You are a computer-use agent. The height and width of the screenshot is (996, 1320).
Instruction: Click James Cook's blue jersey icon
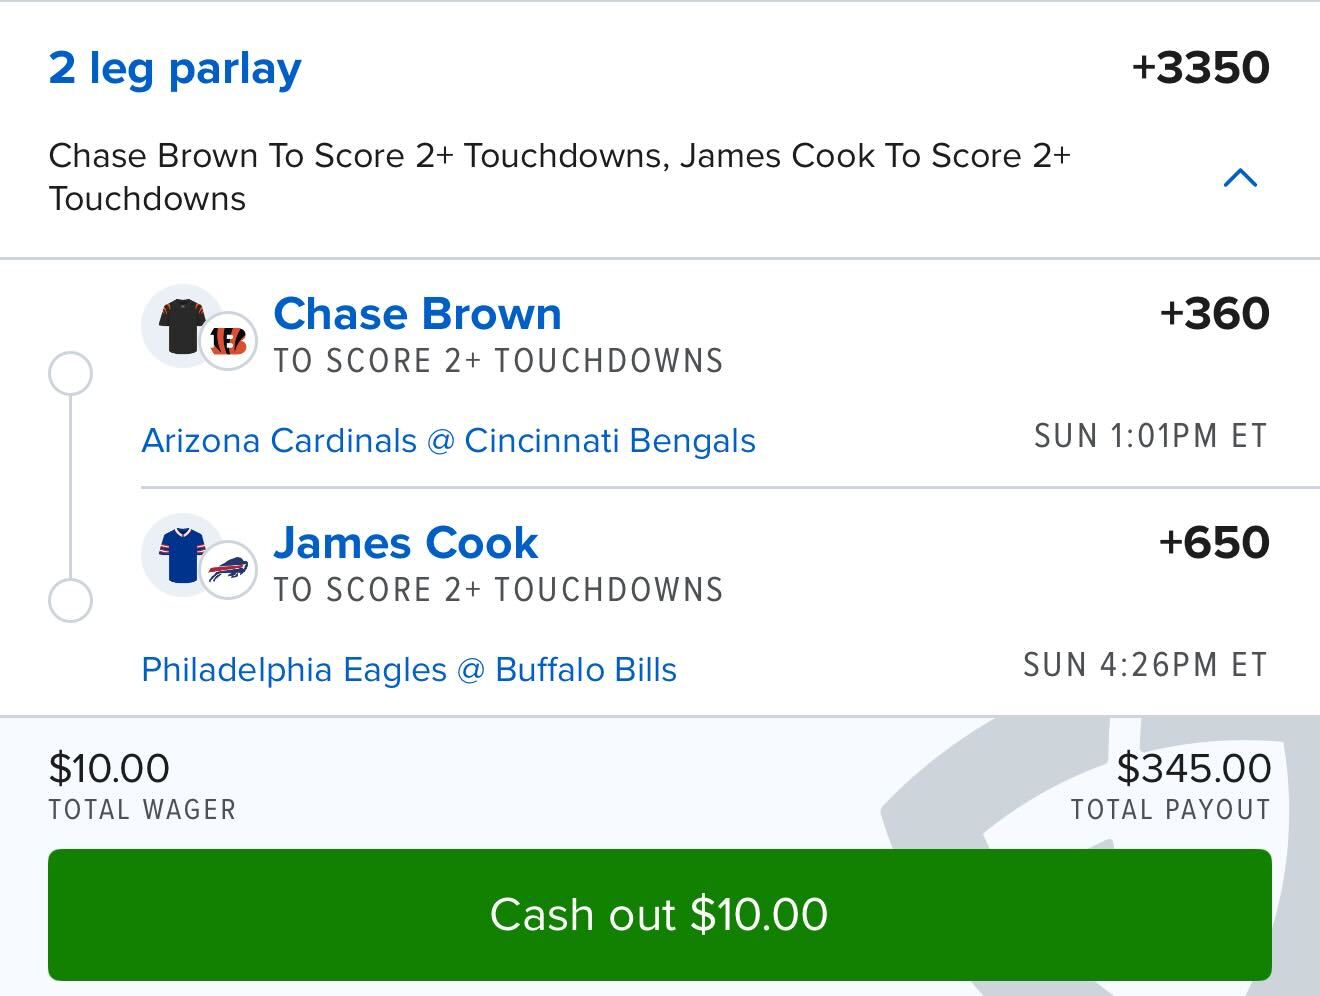click(x=180, y=555)
